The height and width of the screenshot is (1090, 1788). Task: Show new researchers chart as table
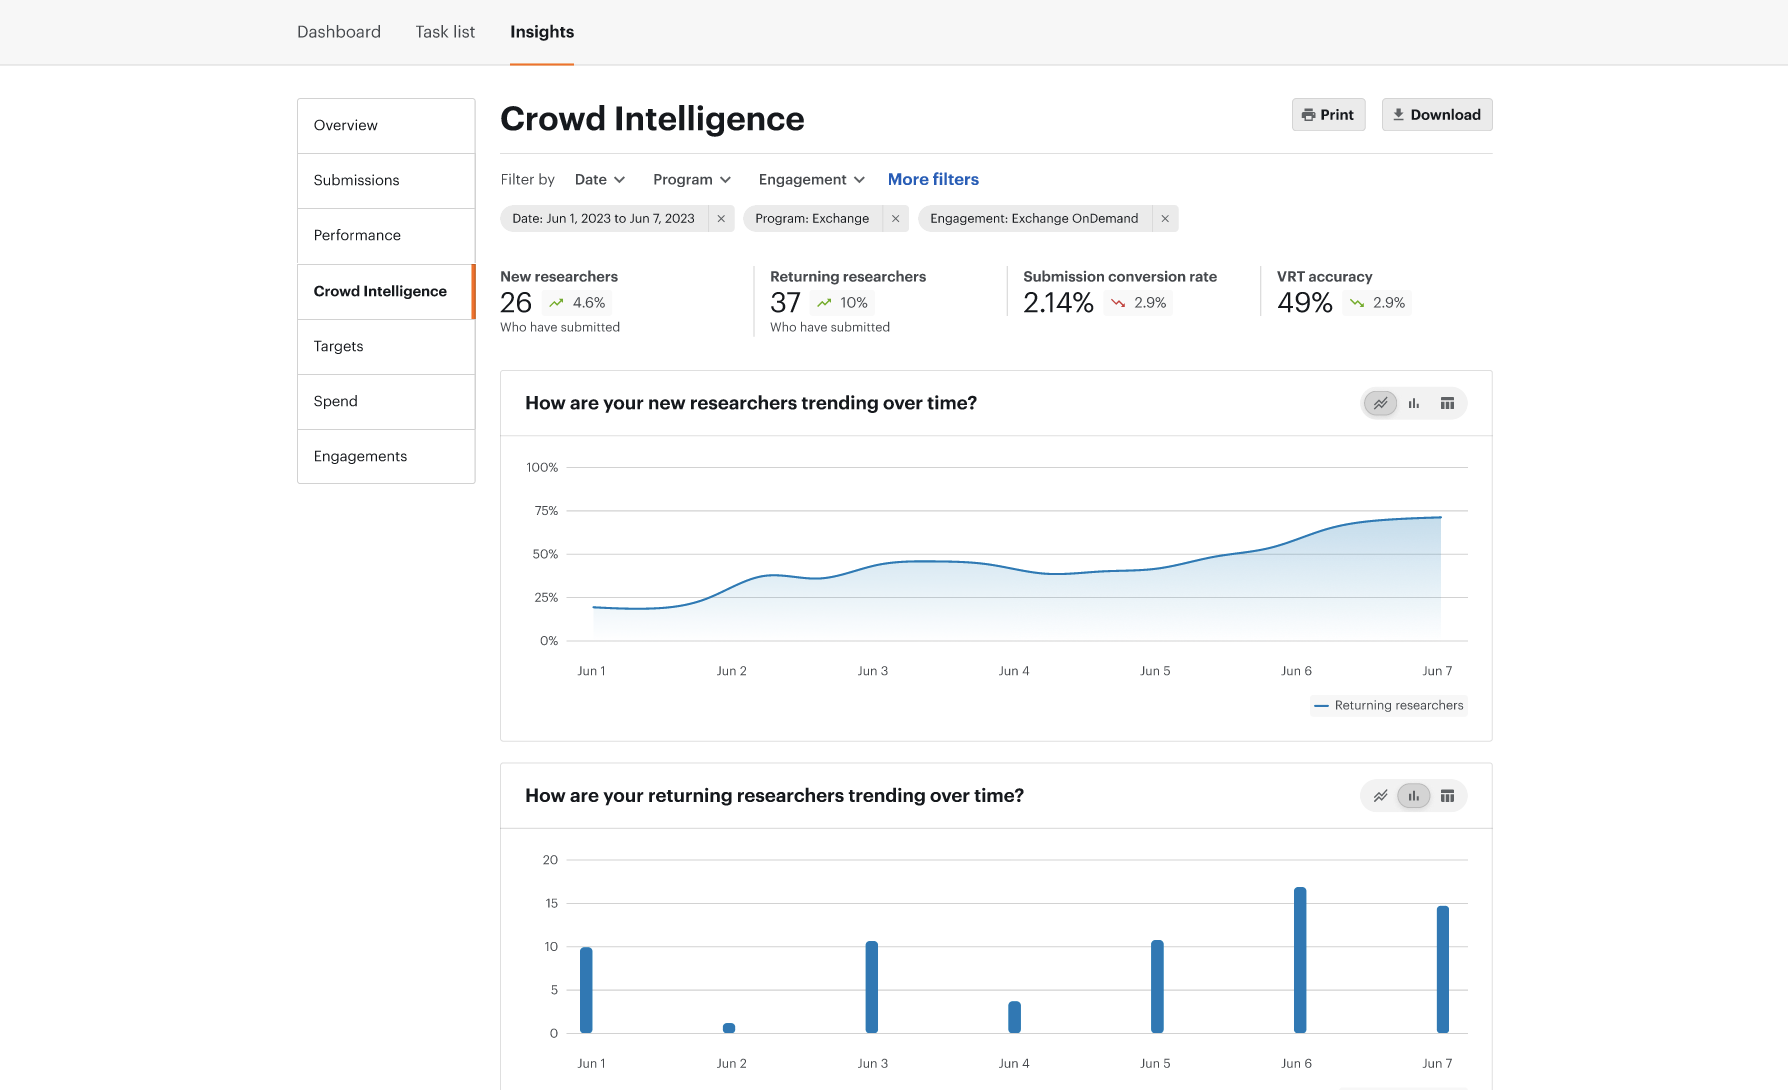[x=1447, y=403]
